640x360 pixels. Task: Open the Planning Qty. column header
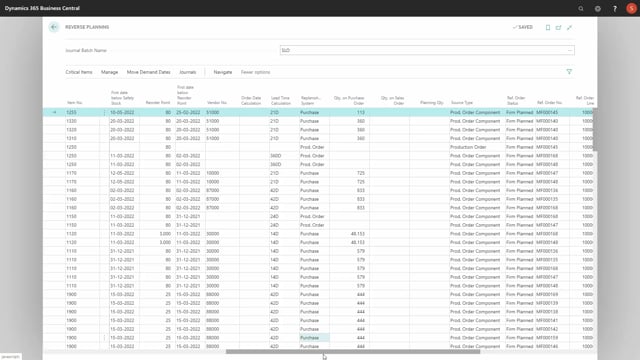tap(431, 103)
